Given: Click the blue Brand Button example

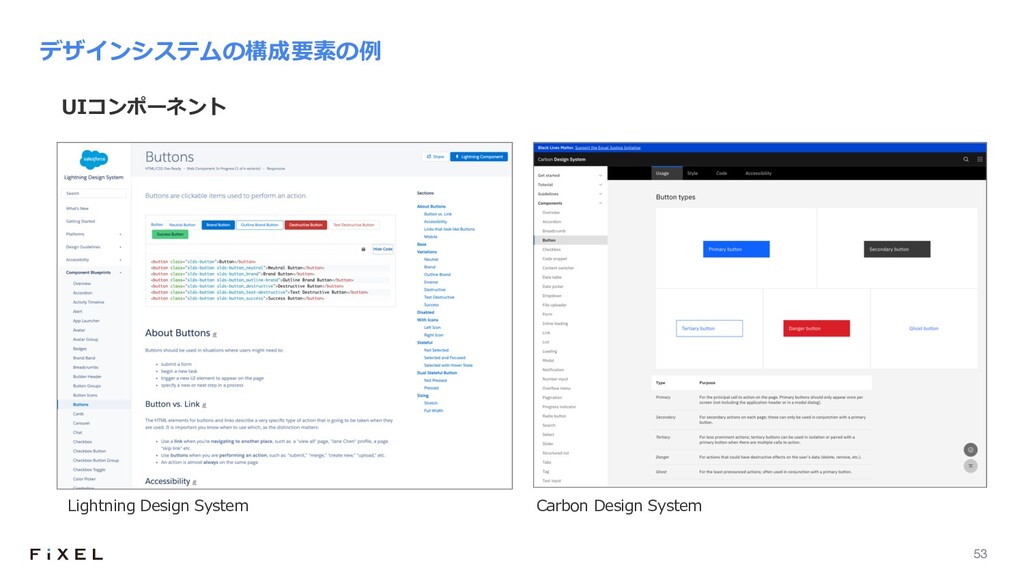Looking at the screenshot, I should [x=218, y=225].
